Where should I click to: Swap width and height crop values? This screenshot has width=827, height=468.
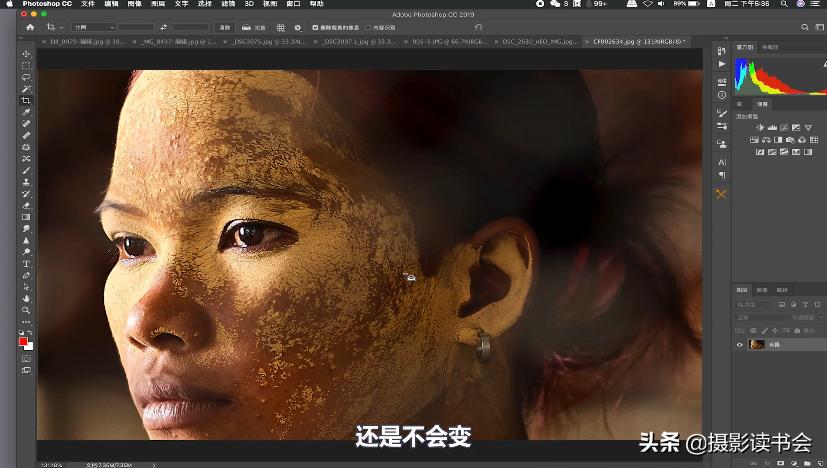pyautogui.click(x=164, y=27)
